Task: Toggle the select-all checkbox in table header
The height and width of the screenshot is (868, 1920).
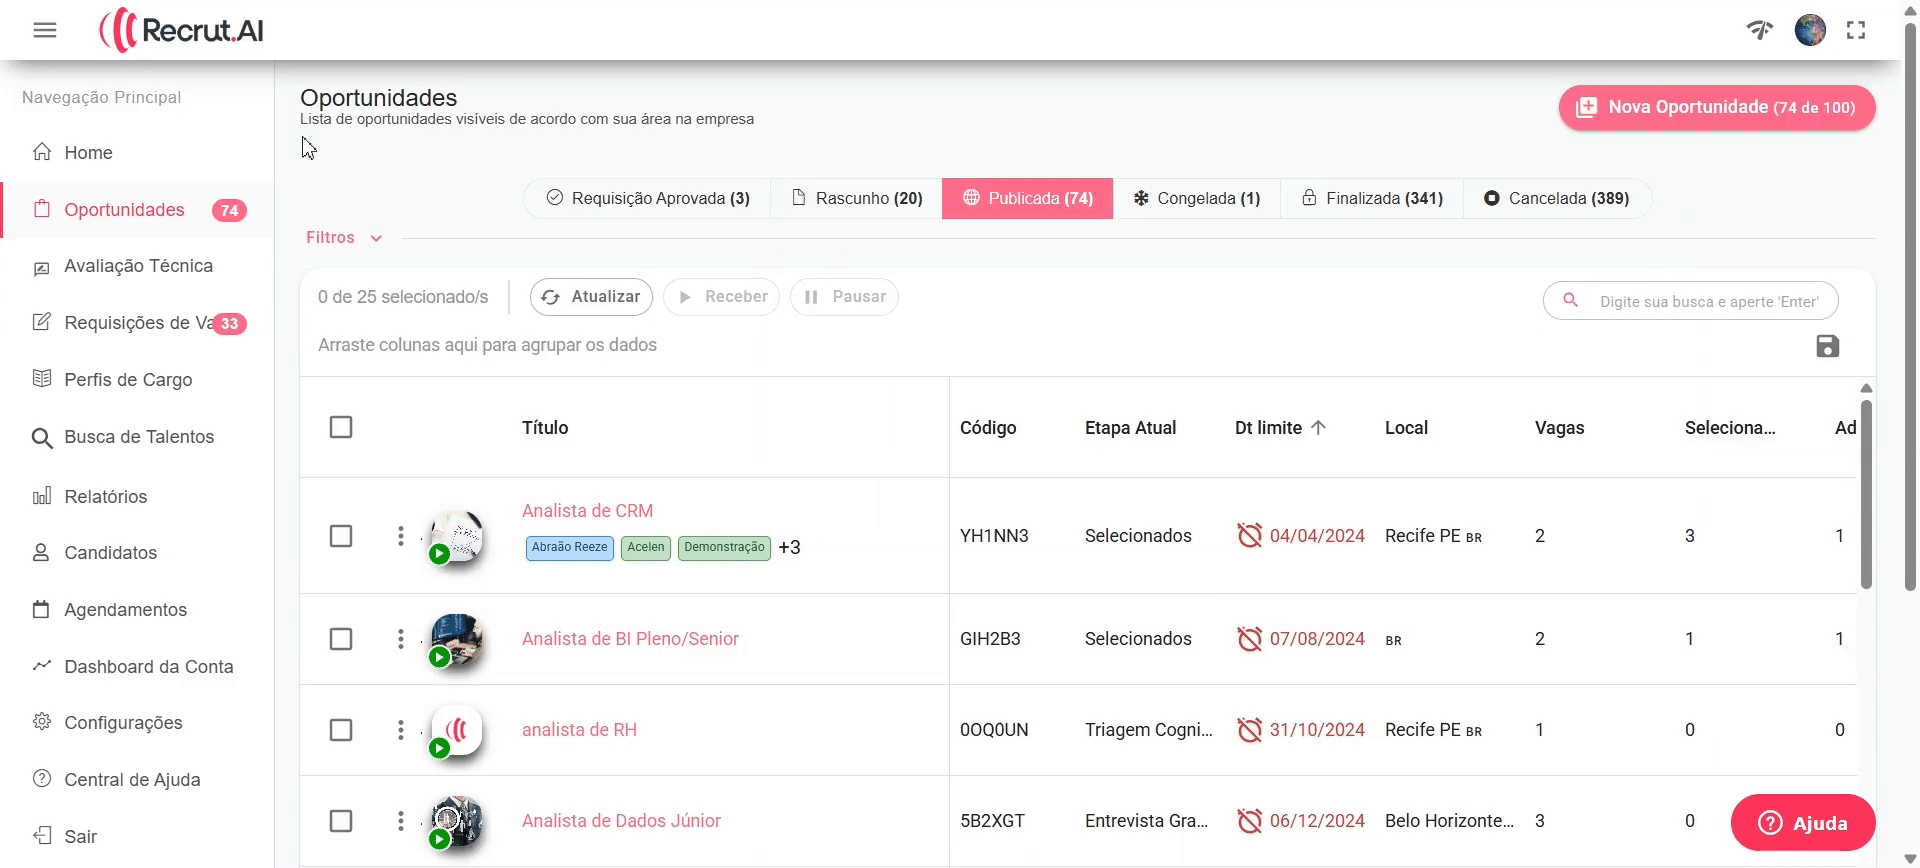Action: click(341, 427)
